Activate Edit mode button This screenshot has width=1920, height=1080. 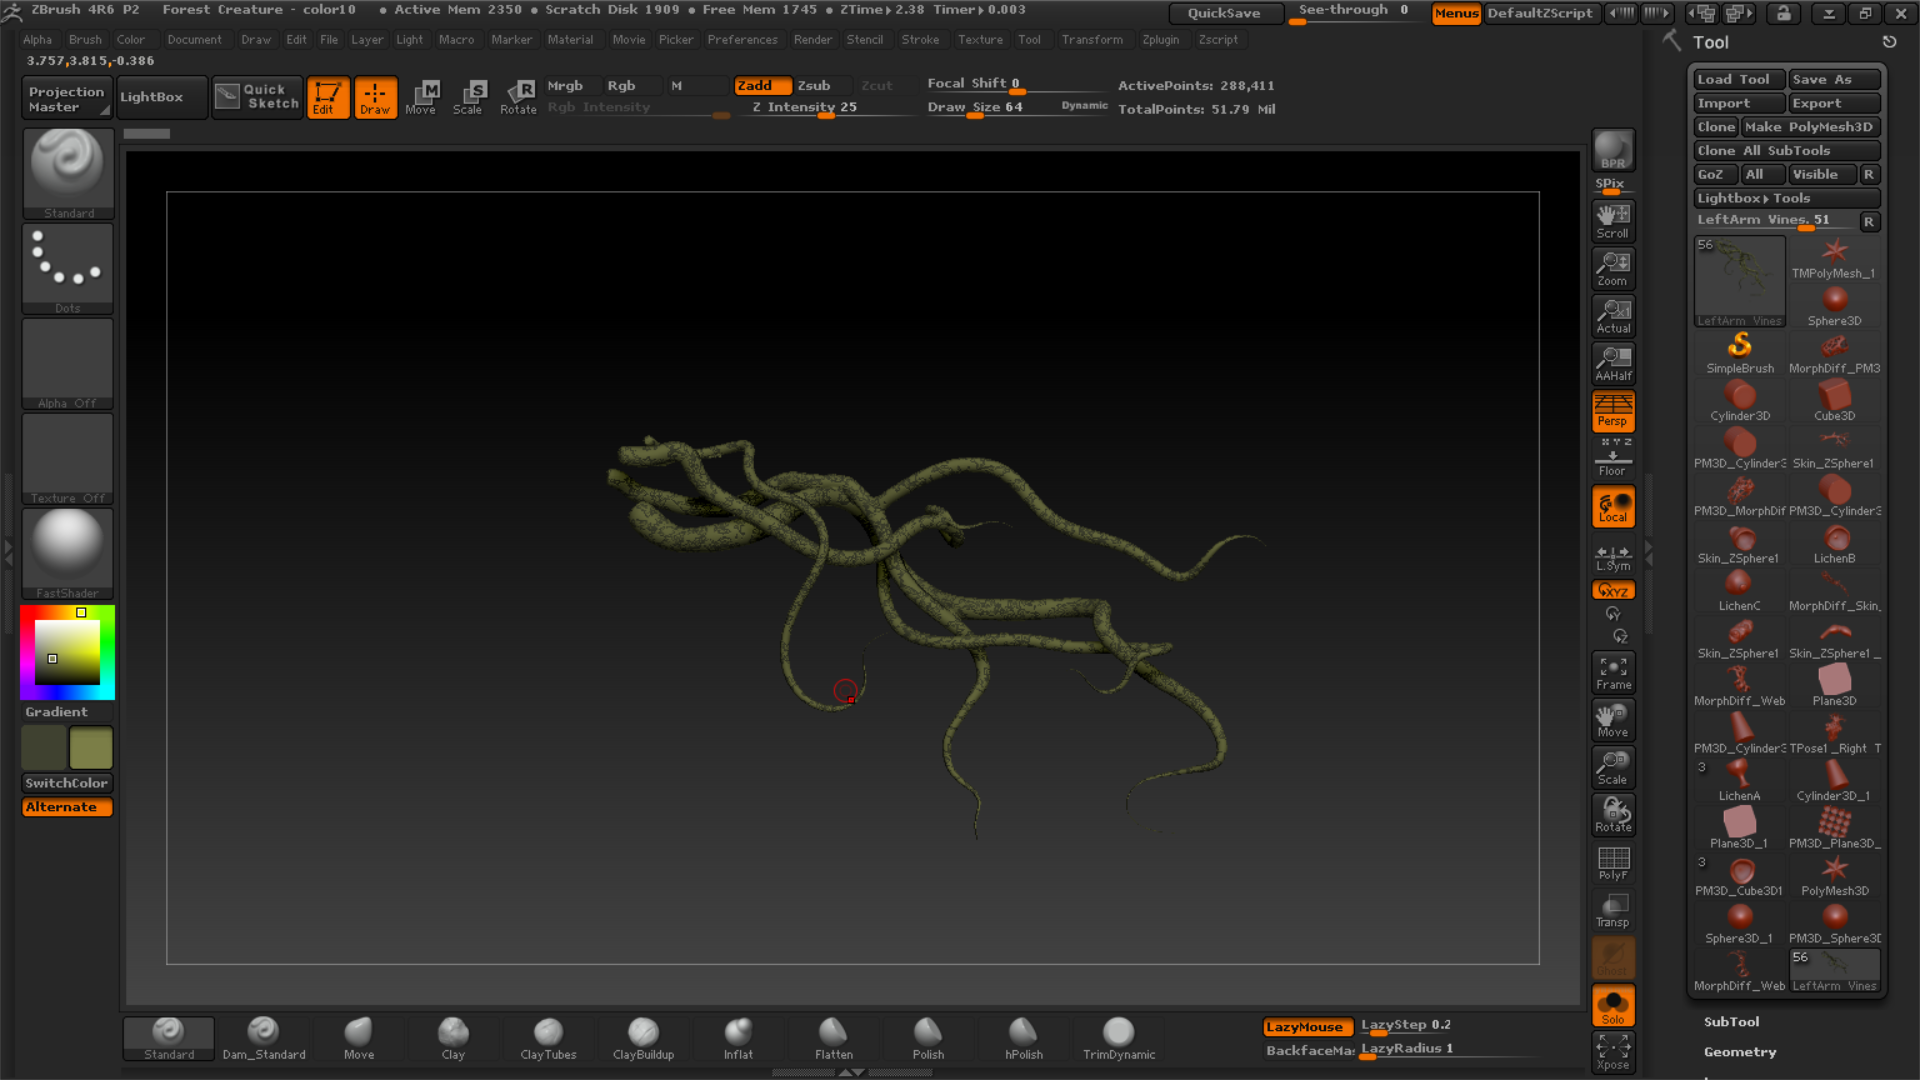[x=328, y=97]
